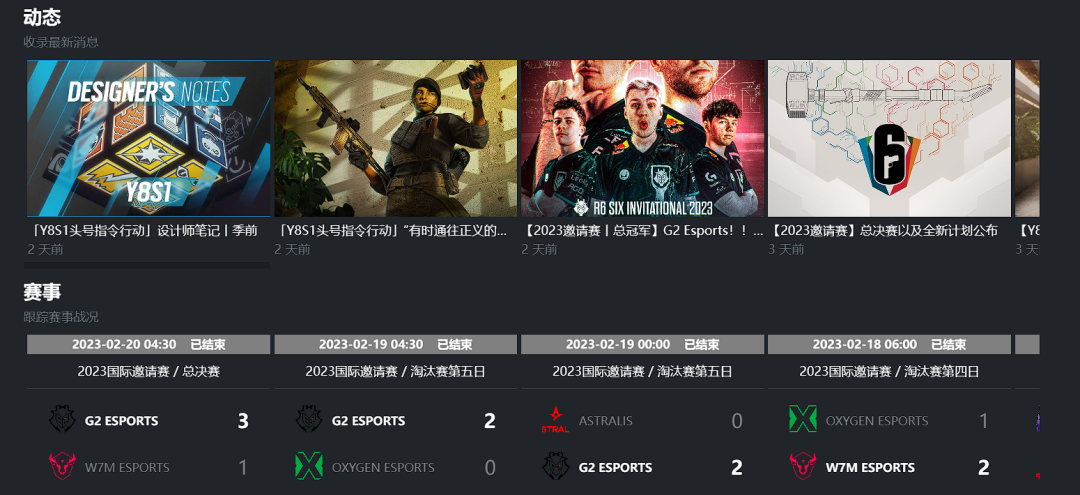Click W7M Esports logo in 淘汰赛第四日 card
The width and height of the screenshot is (1080, 495).
[802, 466]
